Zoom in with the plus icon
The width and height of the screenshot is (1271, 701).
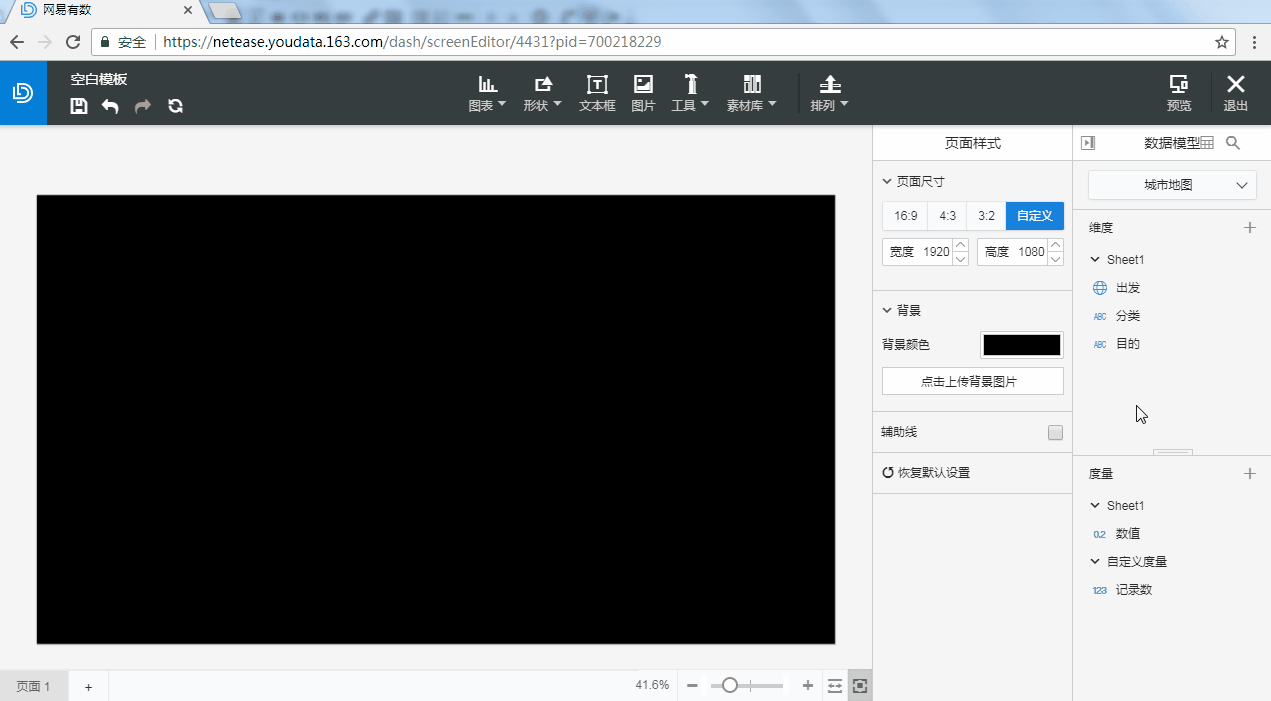pyautogui.click(x=808, y=685)
